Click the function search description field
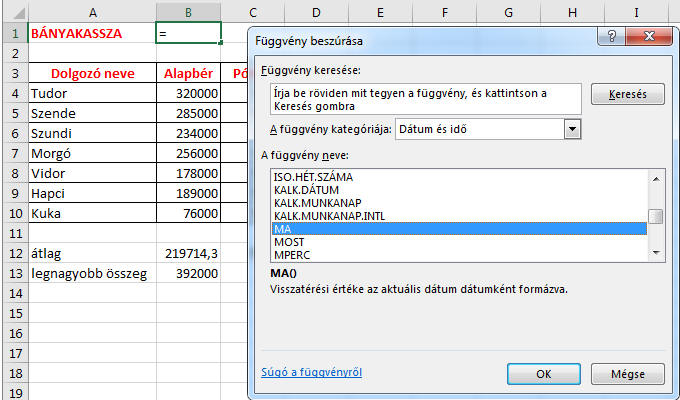 (x=420, y=99)
